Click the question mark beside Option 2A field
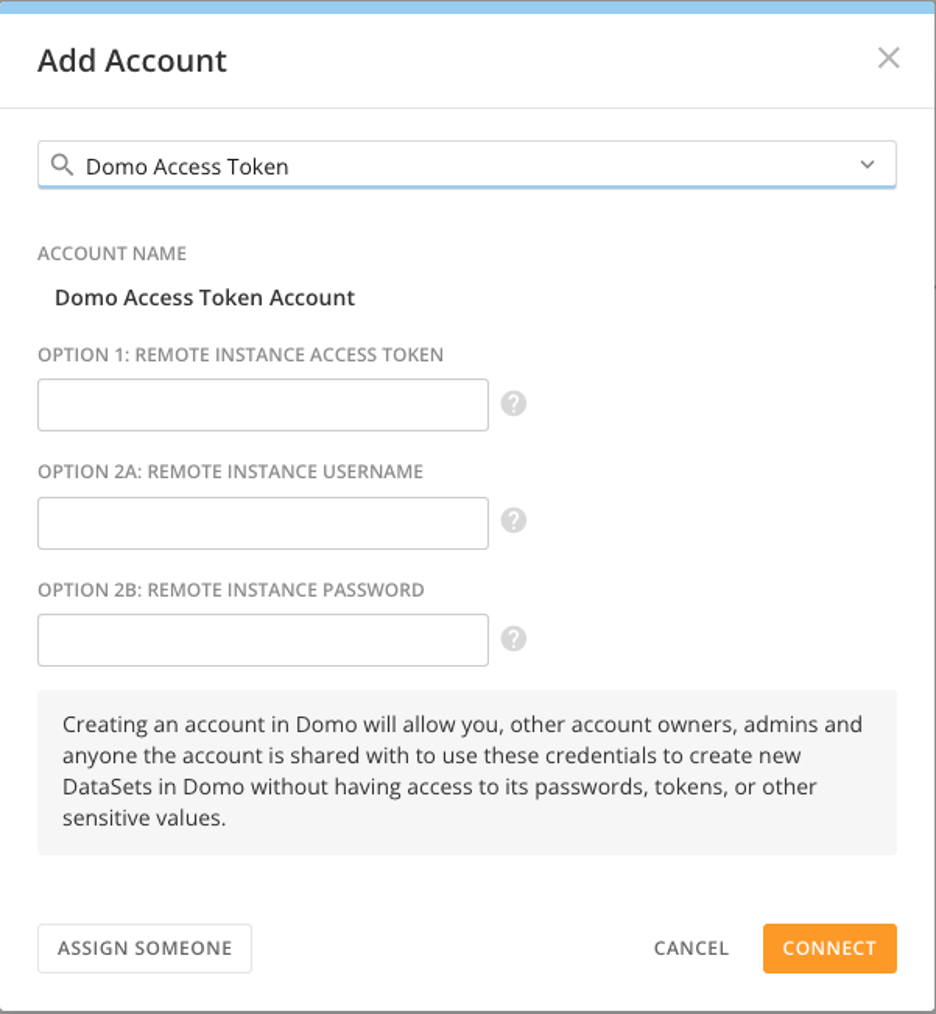The image size is (936, 1014). [513, 521]
